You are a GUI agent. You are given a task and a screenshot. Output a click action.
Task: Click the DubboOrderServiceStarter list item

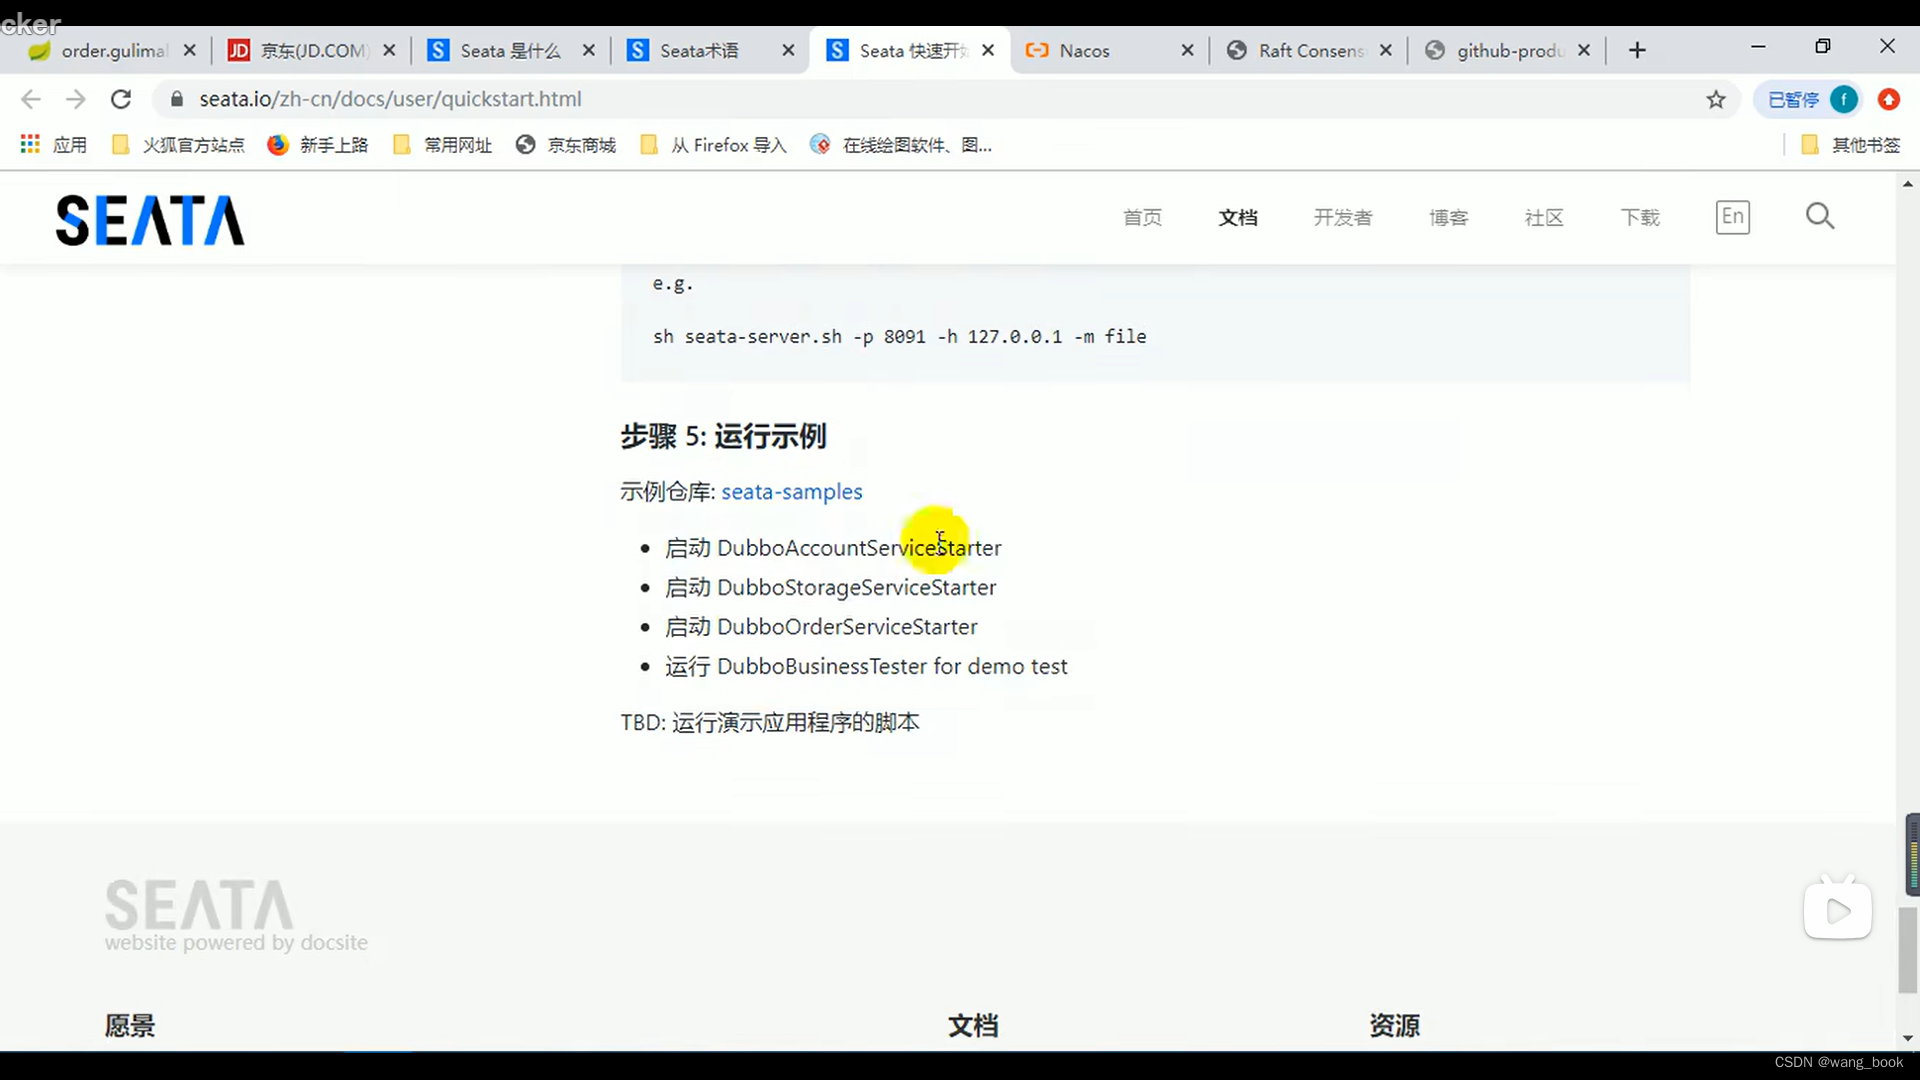click(821, 627)
